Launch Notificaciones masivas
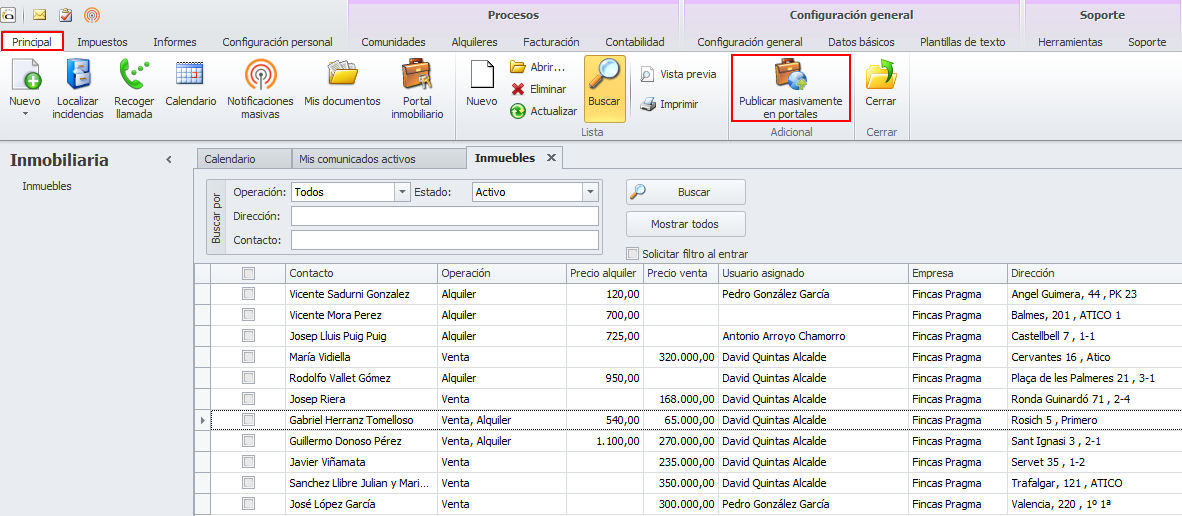 click(x=260, y=77)
